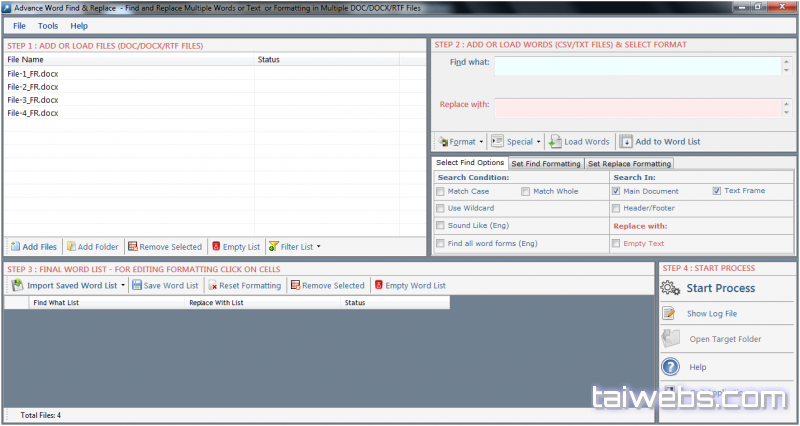Enable the Match Case checkbox

tap(441, 191)
